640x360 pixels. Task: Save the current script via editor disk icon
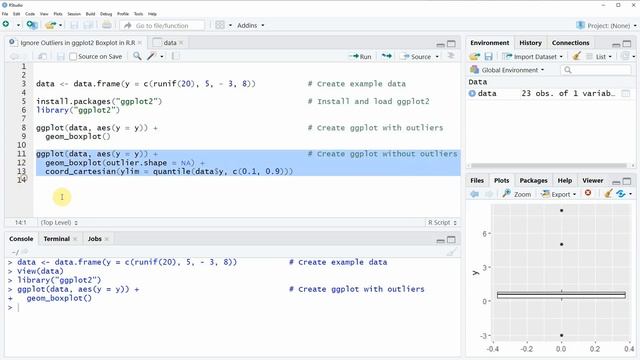point(61,56)
